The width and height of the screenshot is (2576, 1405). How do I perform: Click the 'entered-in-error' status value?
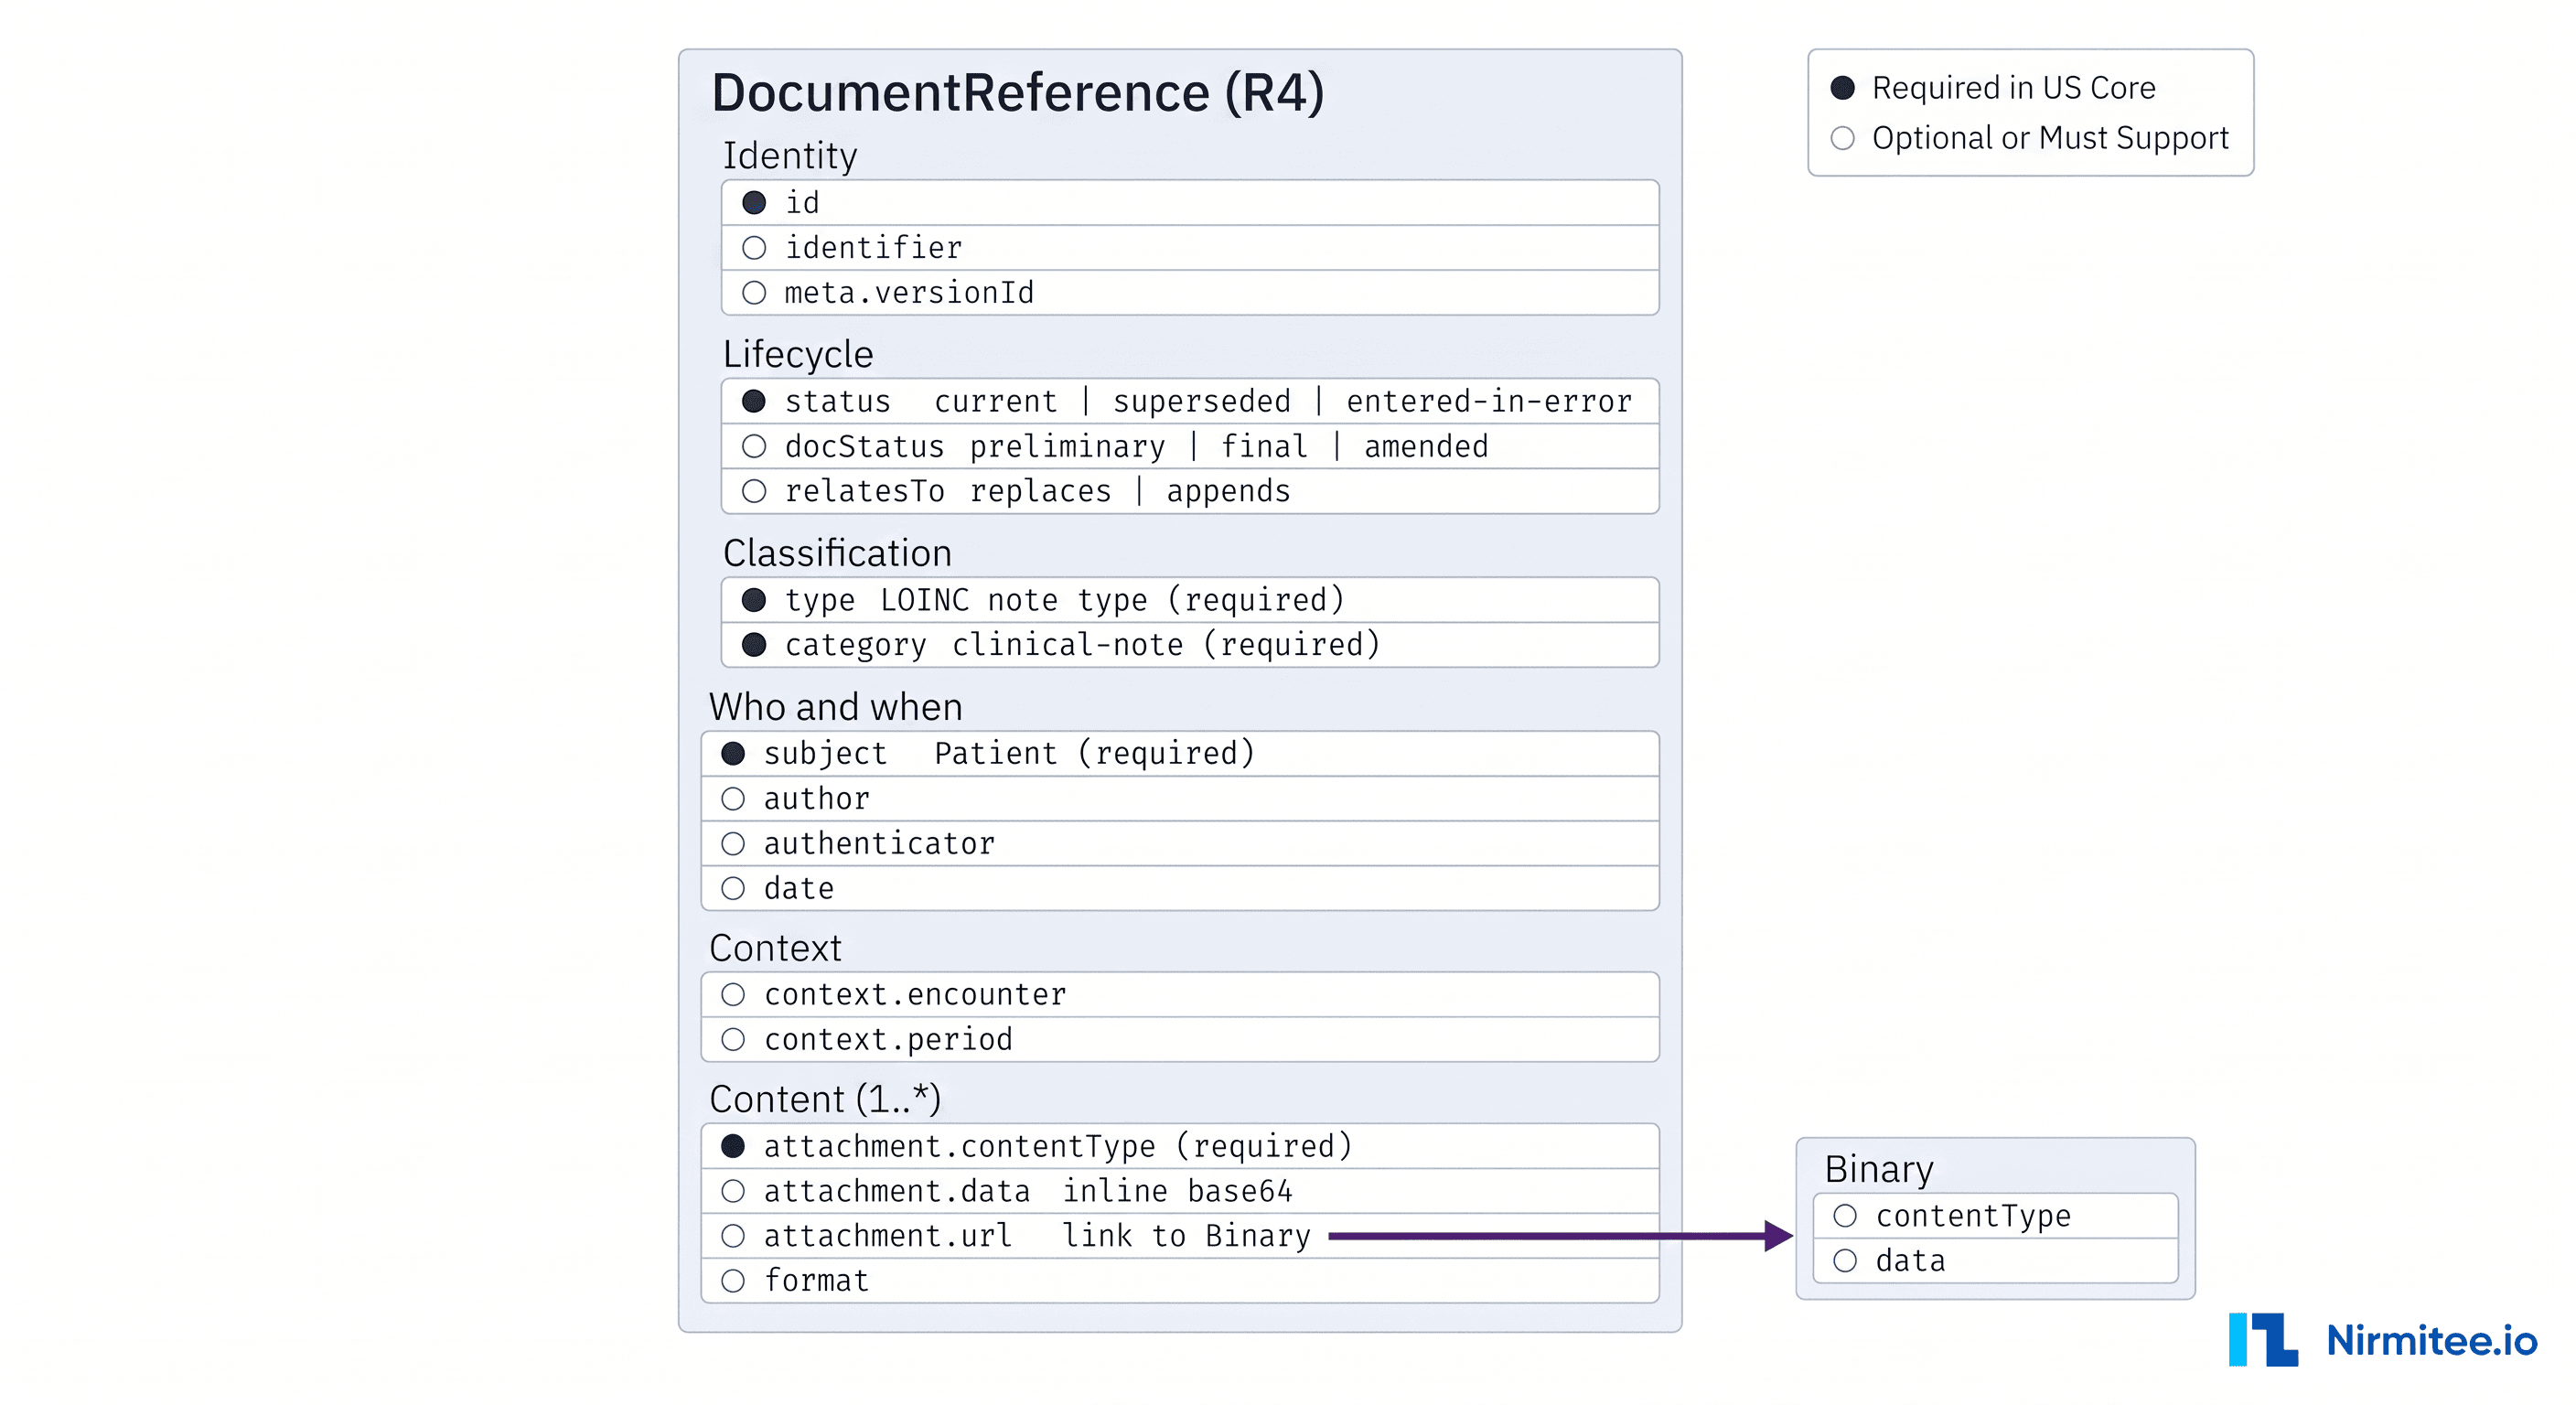click(x=1489, y=401)
